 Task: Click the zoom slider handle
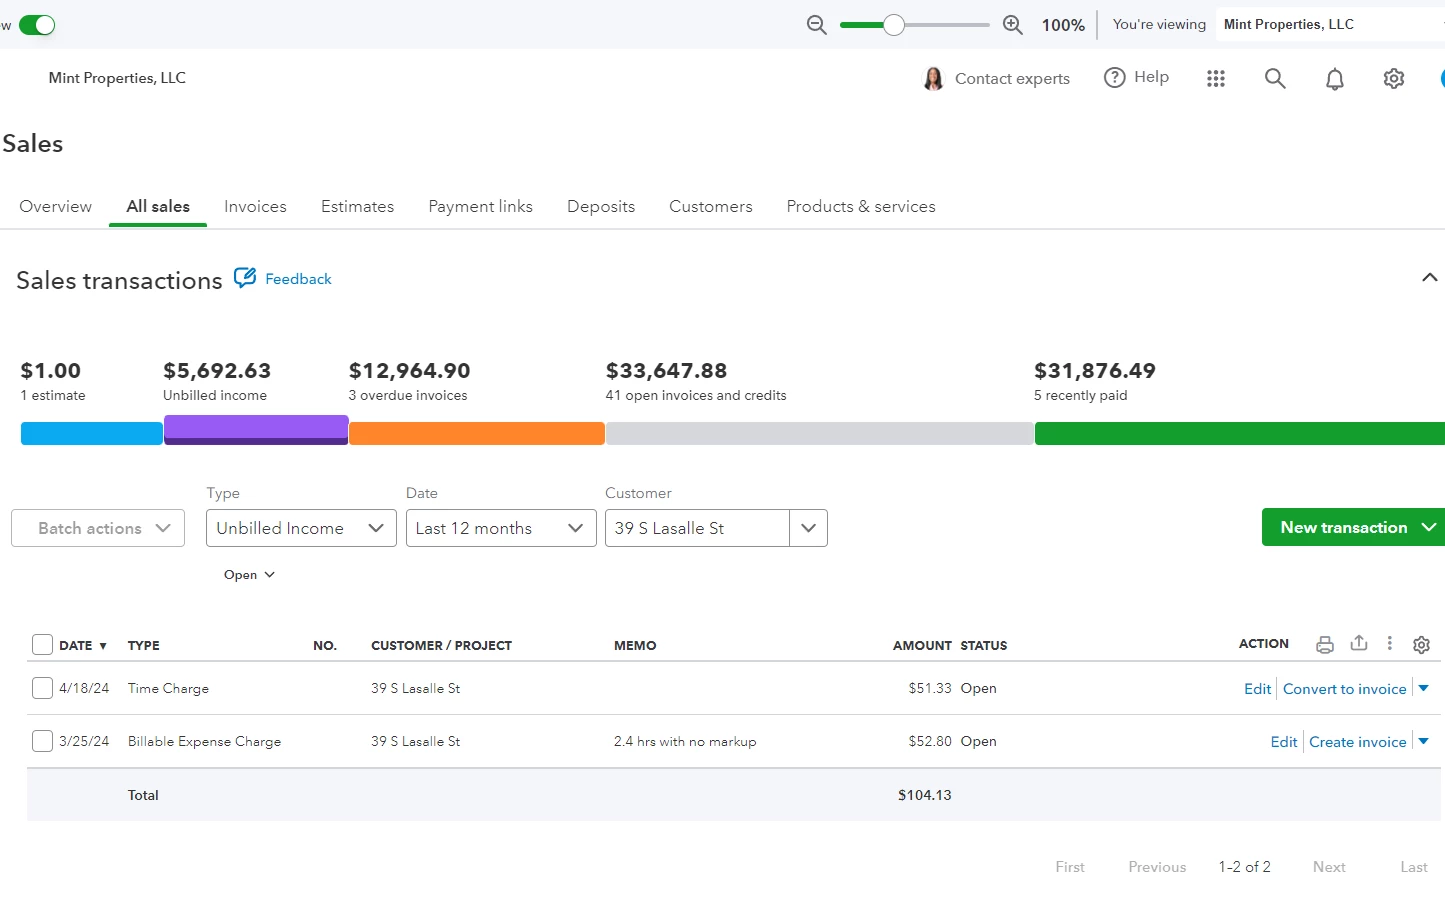(x=894, y=25)
